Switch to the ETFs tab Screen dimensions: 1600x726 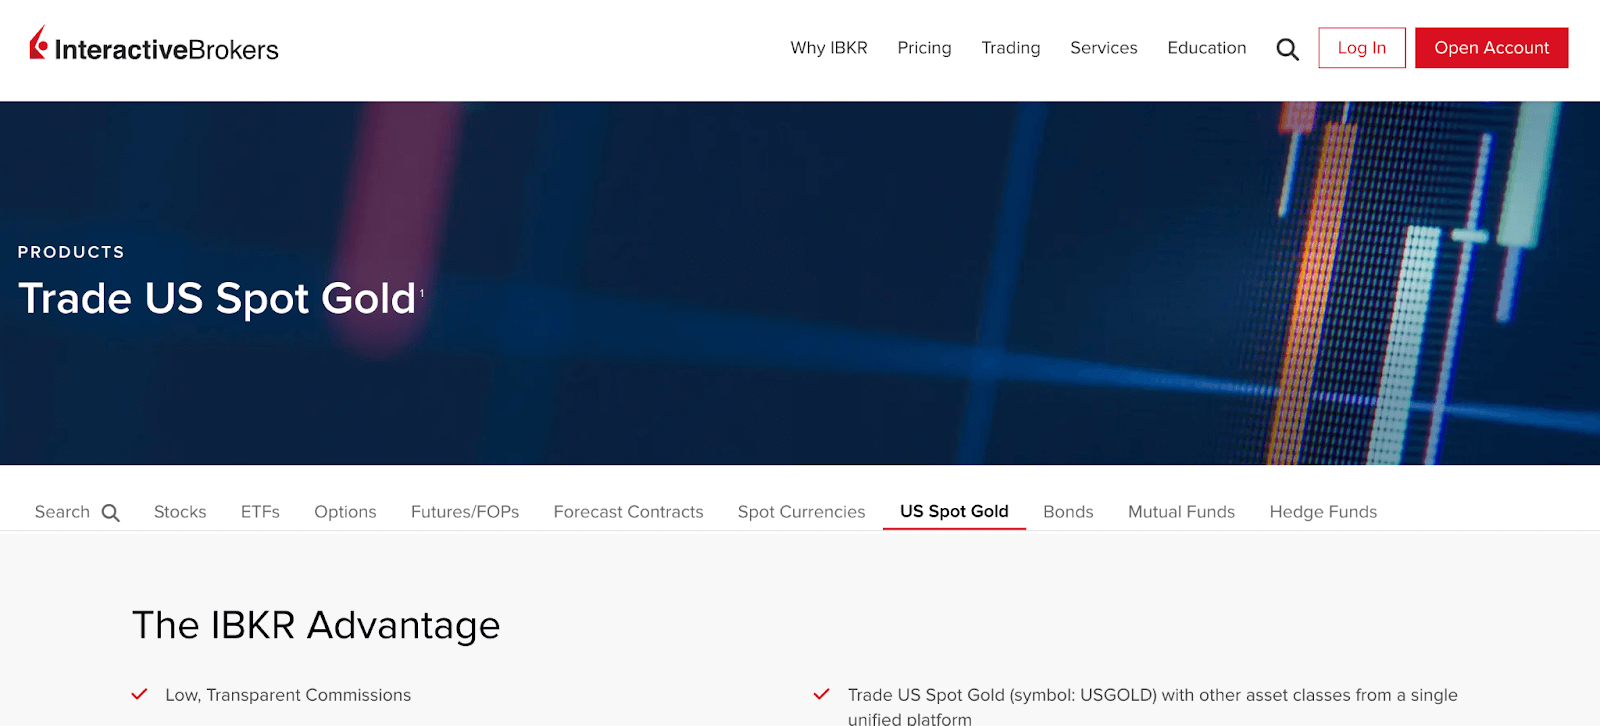(260, 512)
